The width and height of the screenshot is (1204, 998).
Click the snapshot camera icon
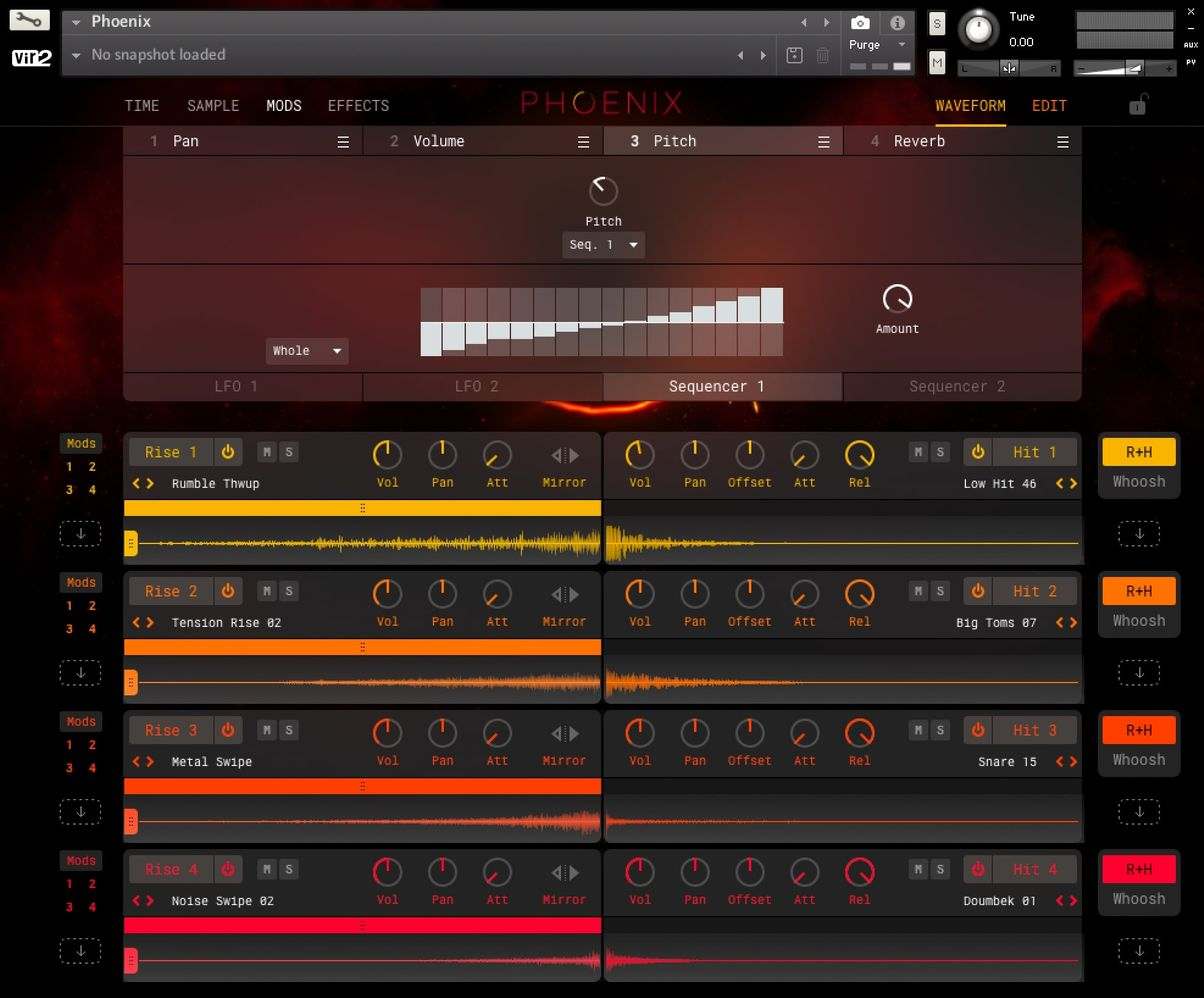pos(859,23)
